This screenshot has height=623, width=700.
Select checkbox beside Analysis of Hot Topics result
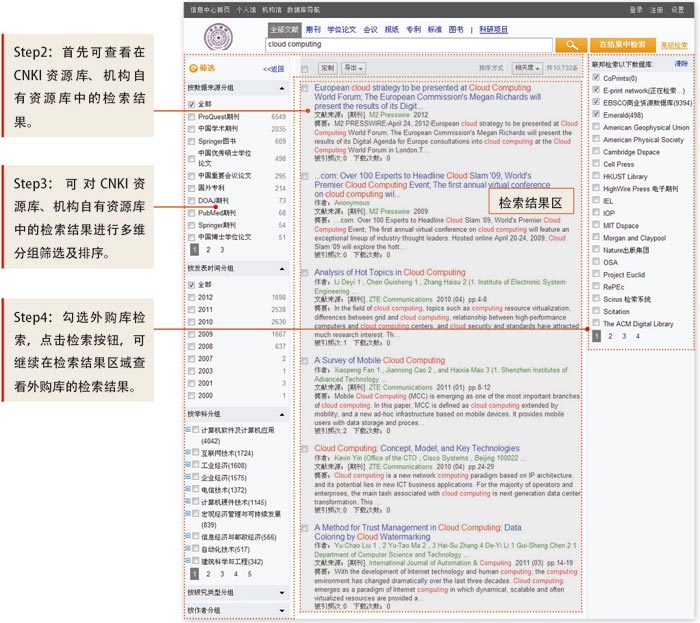(x=305, y=273)
